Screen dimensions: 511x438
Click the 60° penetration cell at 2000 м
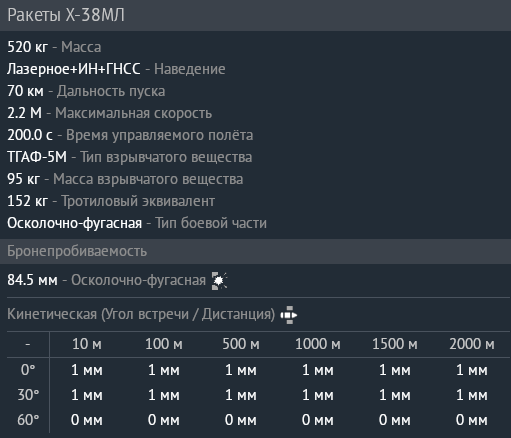click(x=472, y=420)
